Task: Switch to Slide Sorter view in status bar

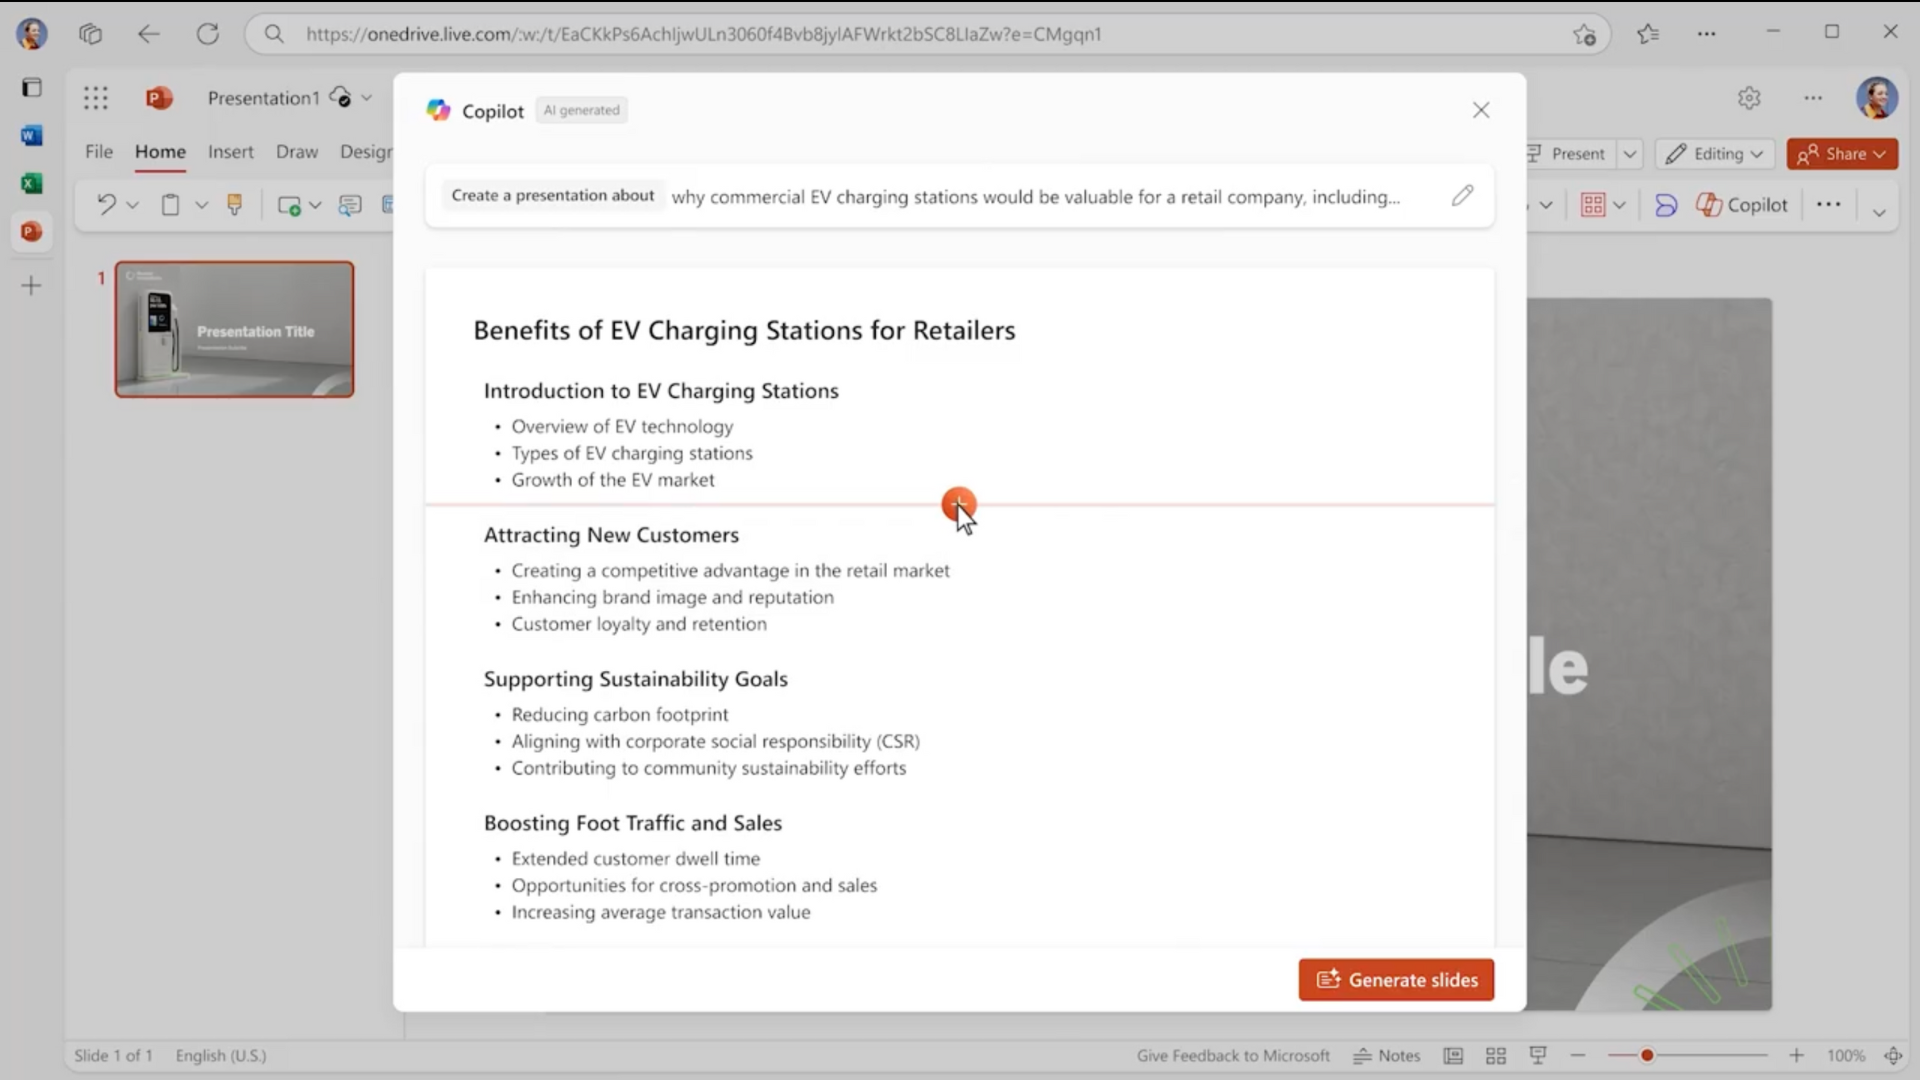Action: 1496,1055
